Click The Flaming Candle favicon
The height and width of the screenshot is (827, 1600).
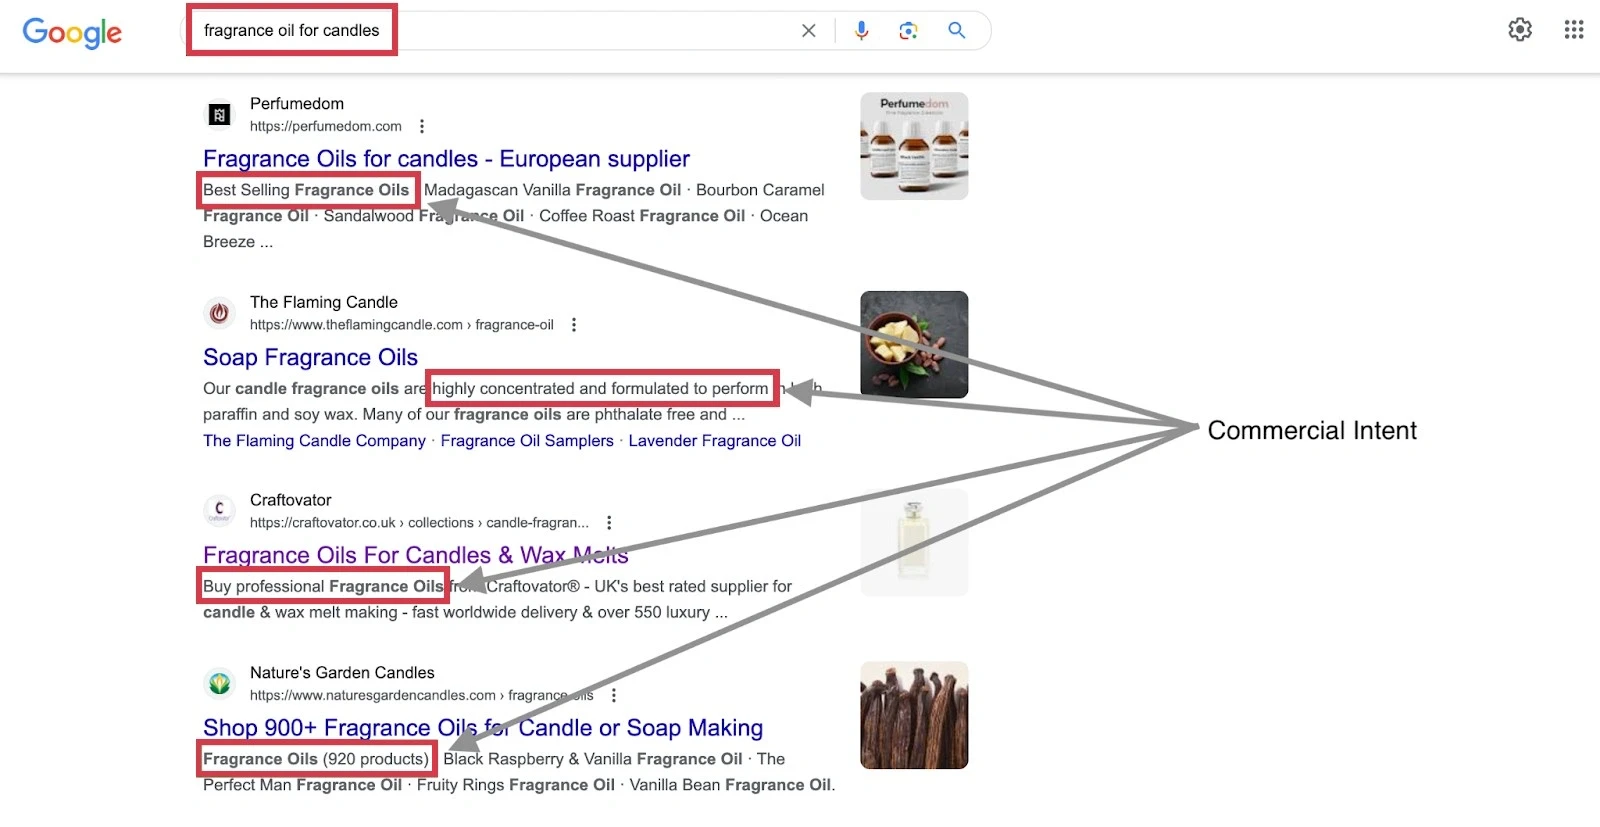click(x=219, y=313)
